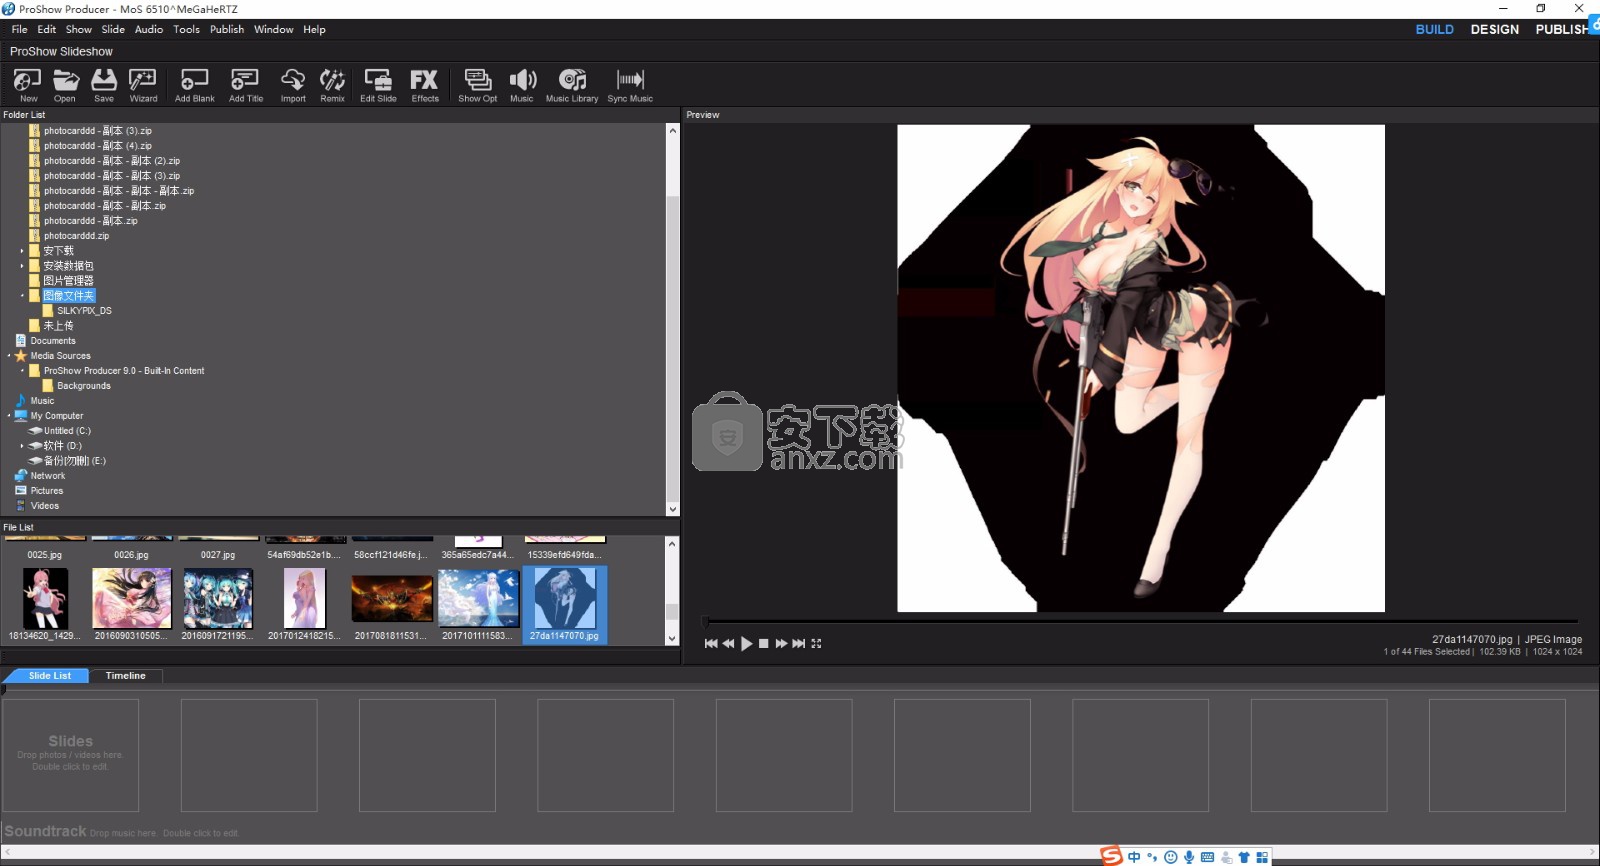Click the Remix toolbar icon

coord(332,84)
